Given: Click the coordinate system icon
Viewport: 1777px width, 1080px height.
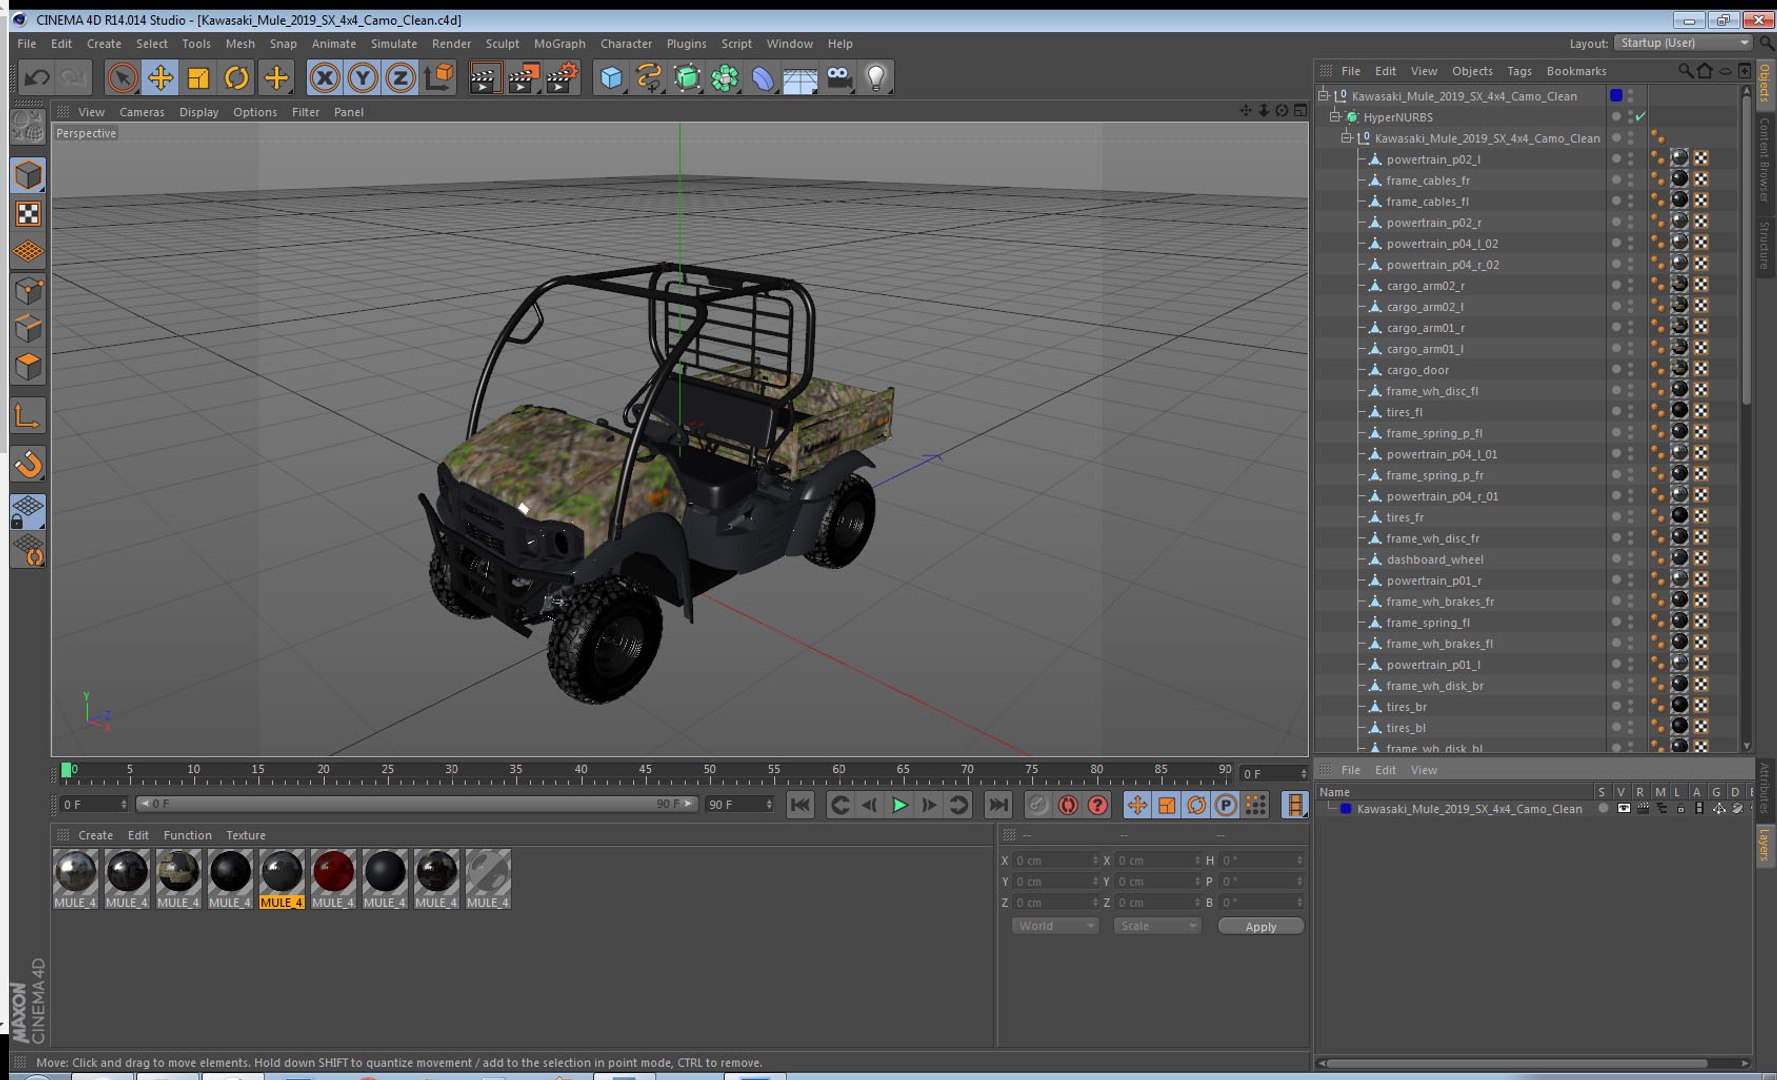Looking at the screenshot, I should pos(438,77).
